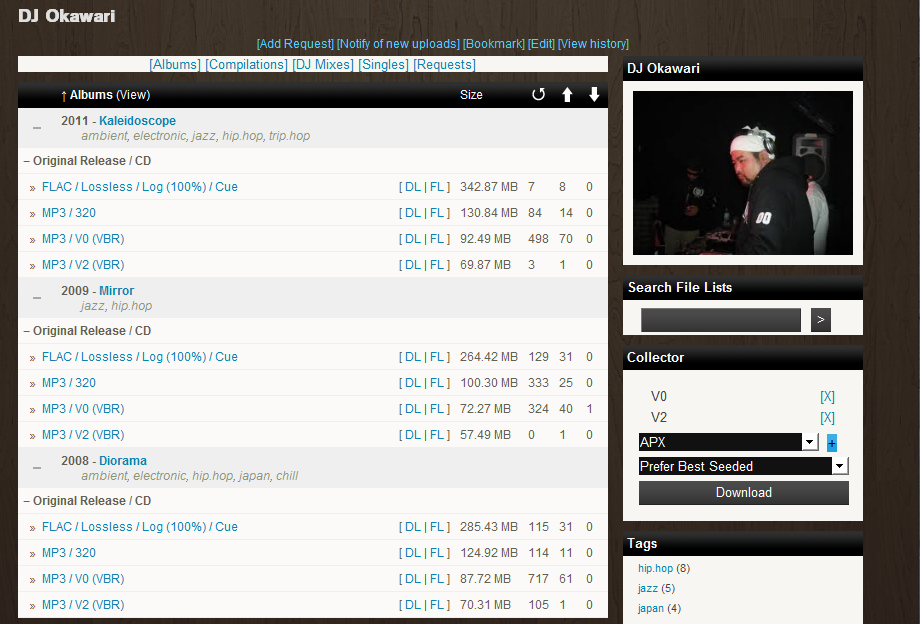Click the seeders up-arrow column icon
Viewport: 920px width, 624px height.
567,95
